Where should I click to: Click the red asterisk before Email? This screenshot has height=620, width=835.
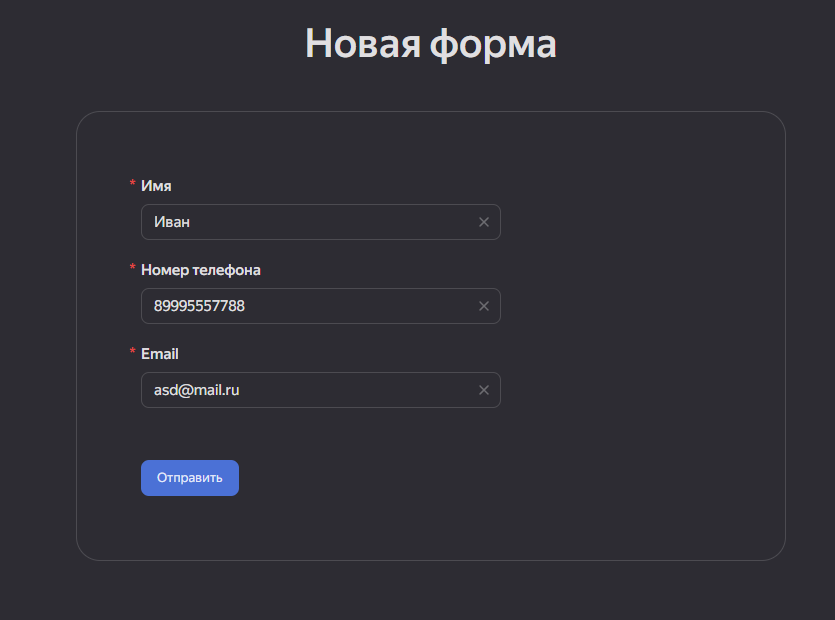point(132,353)
